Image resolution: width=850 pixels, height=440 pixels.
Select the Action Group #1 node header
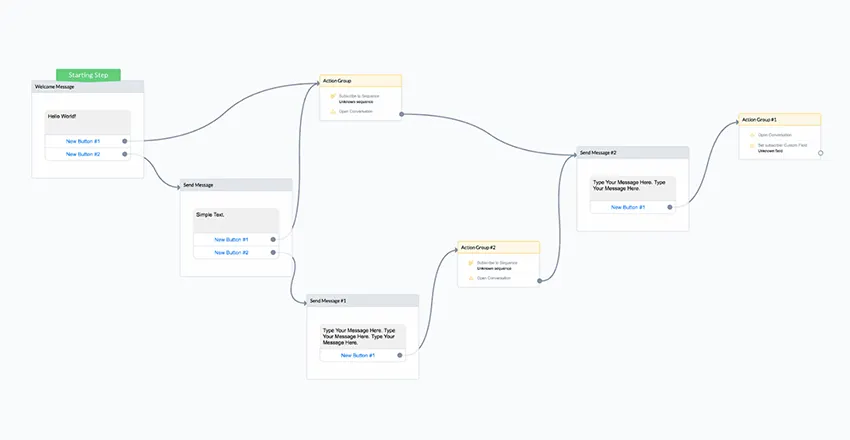[779, 119]
